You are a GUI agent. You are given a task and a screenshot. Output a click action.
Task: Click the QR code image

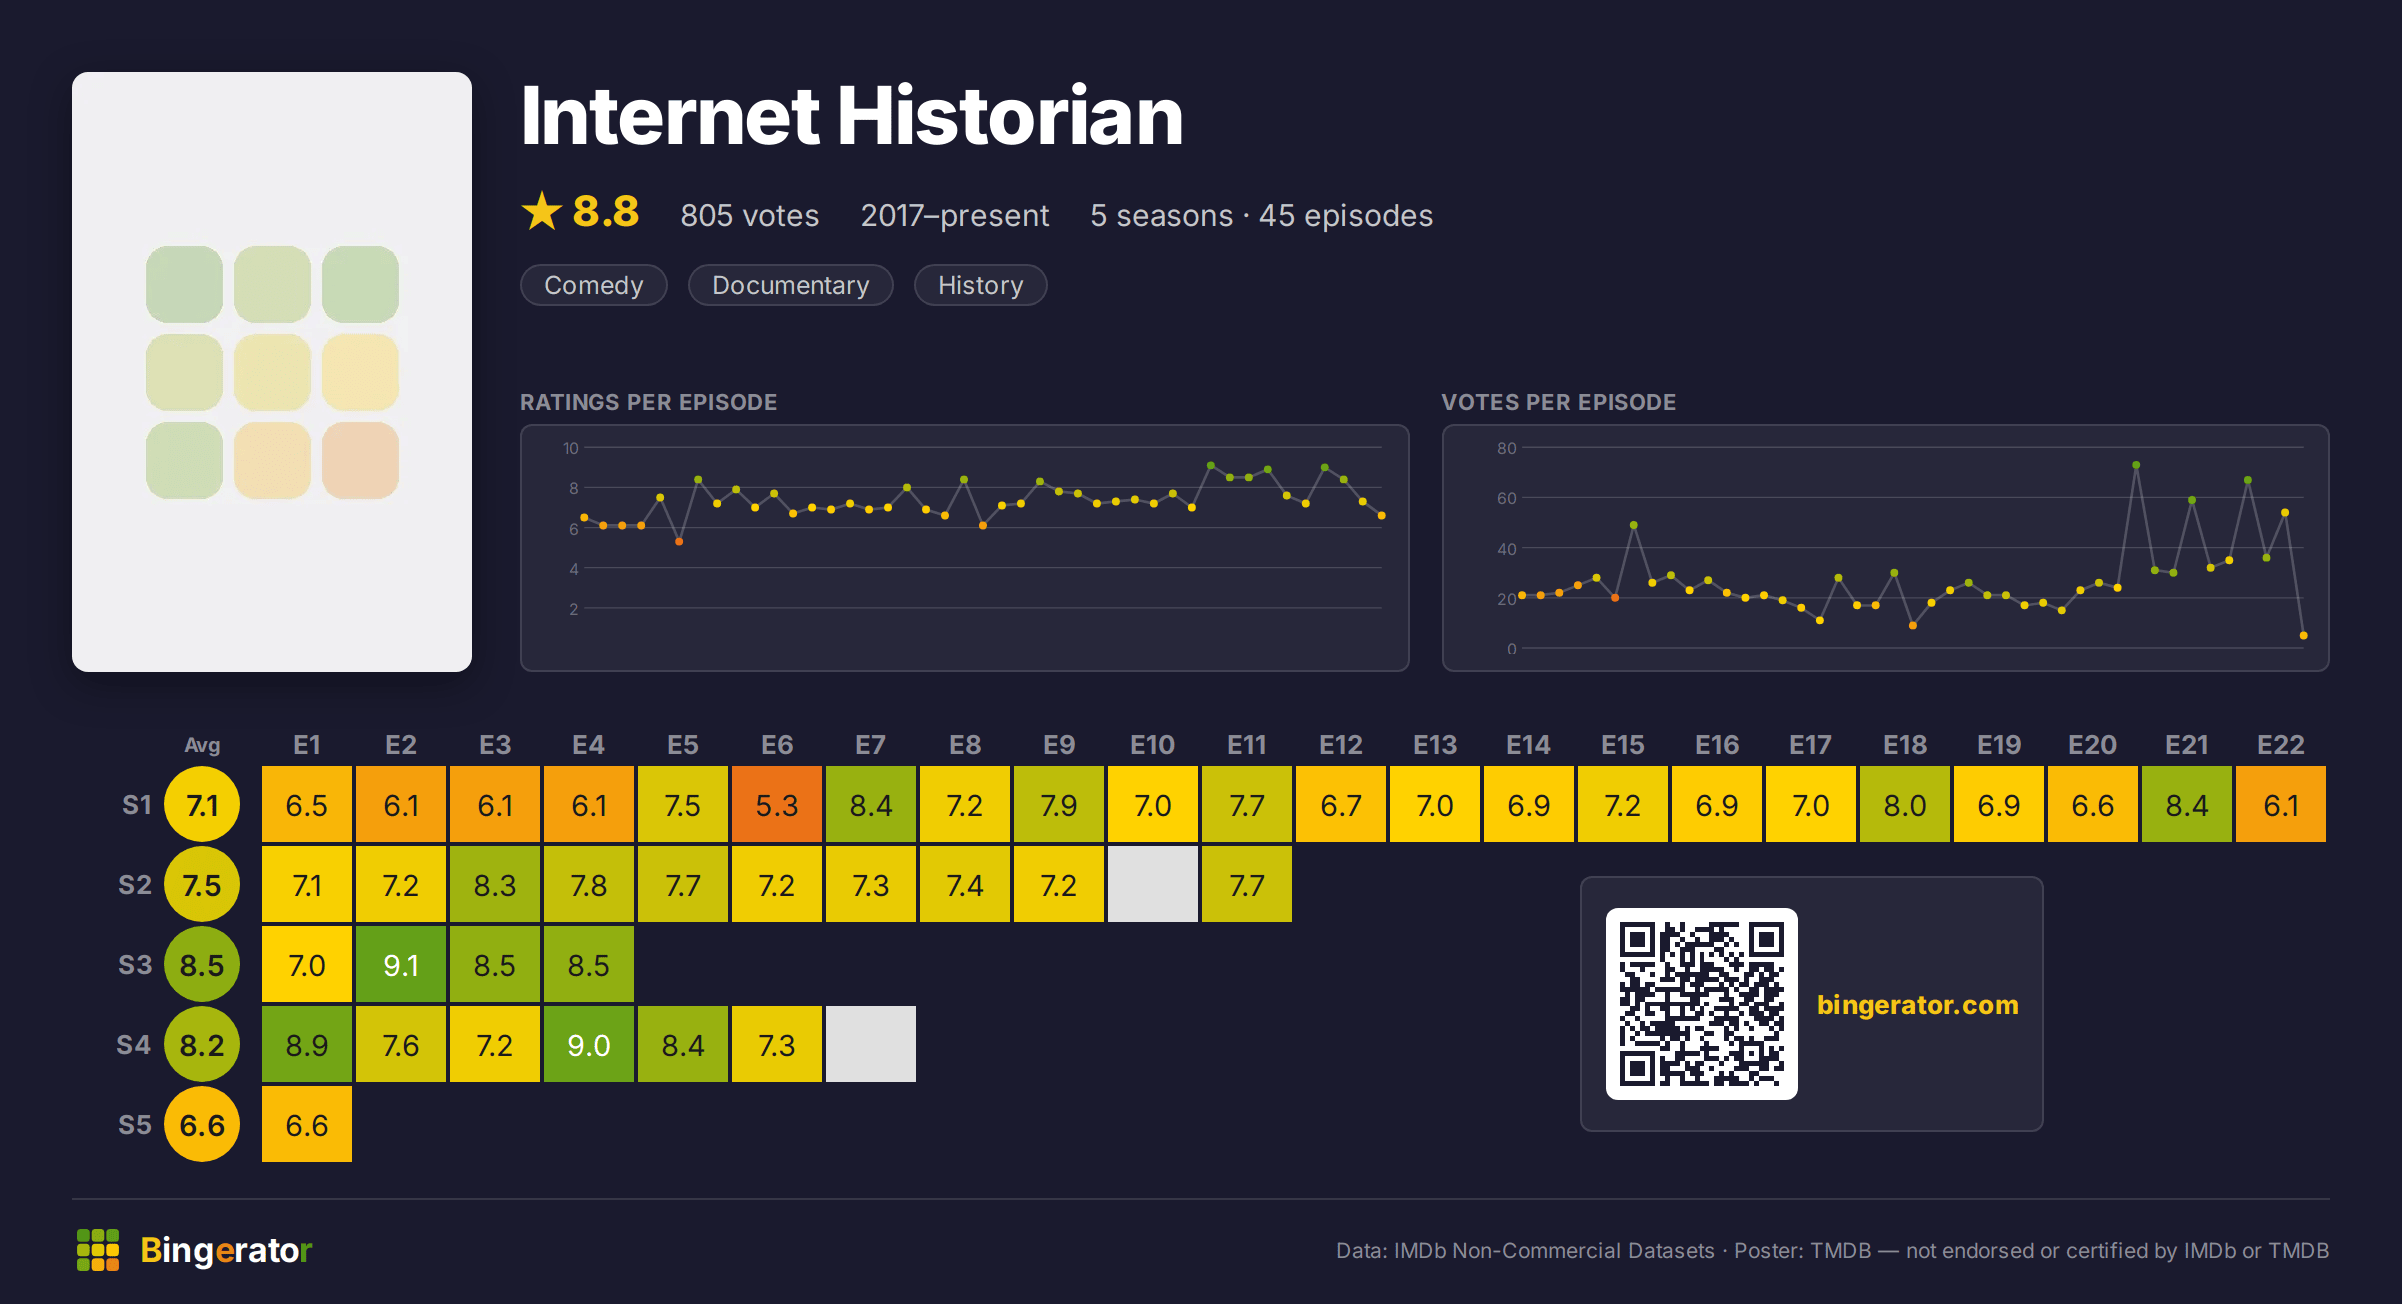click(1701, 1004)
